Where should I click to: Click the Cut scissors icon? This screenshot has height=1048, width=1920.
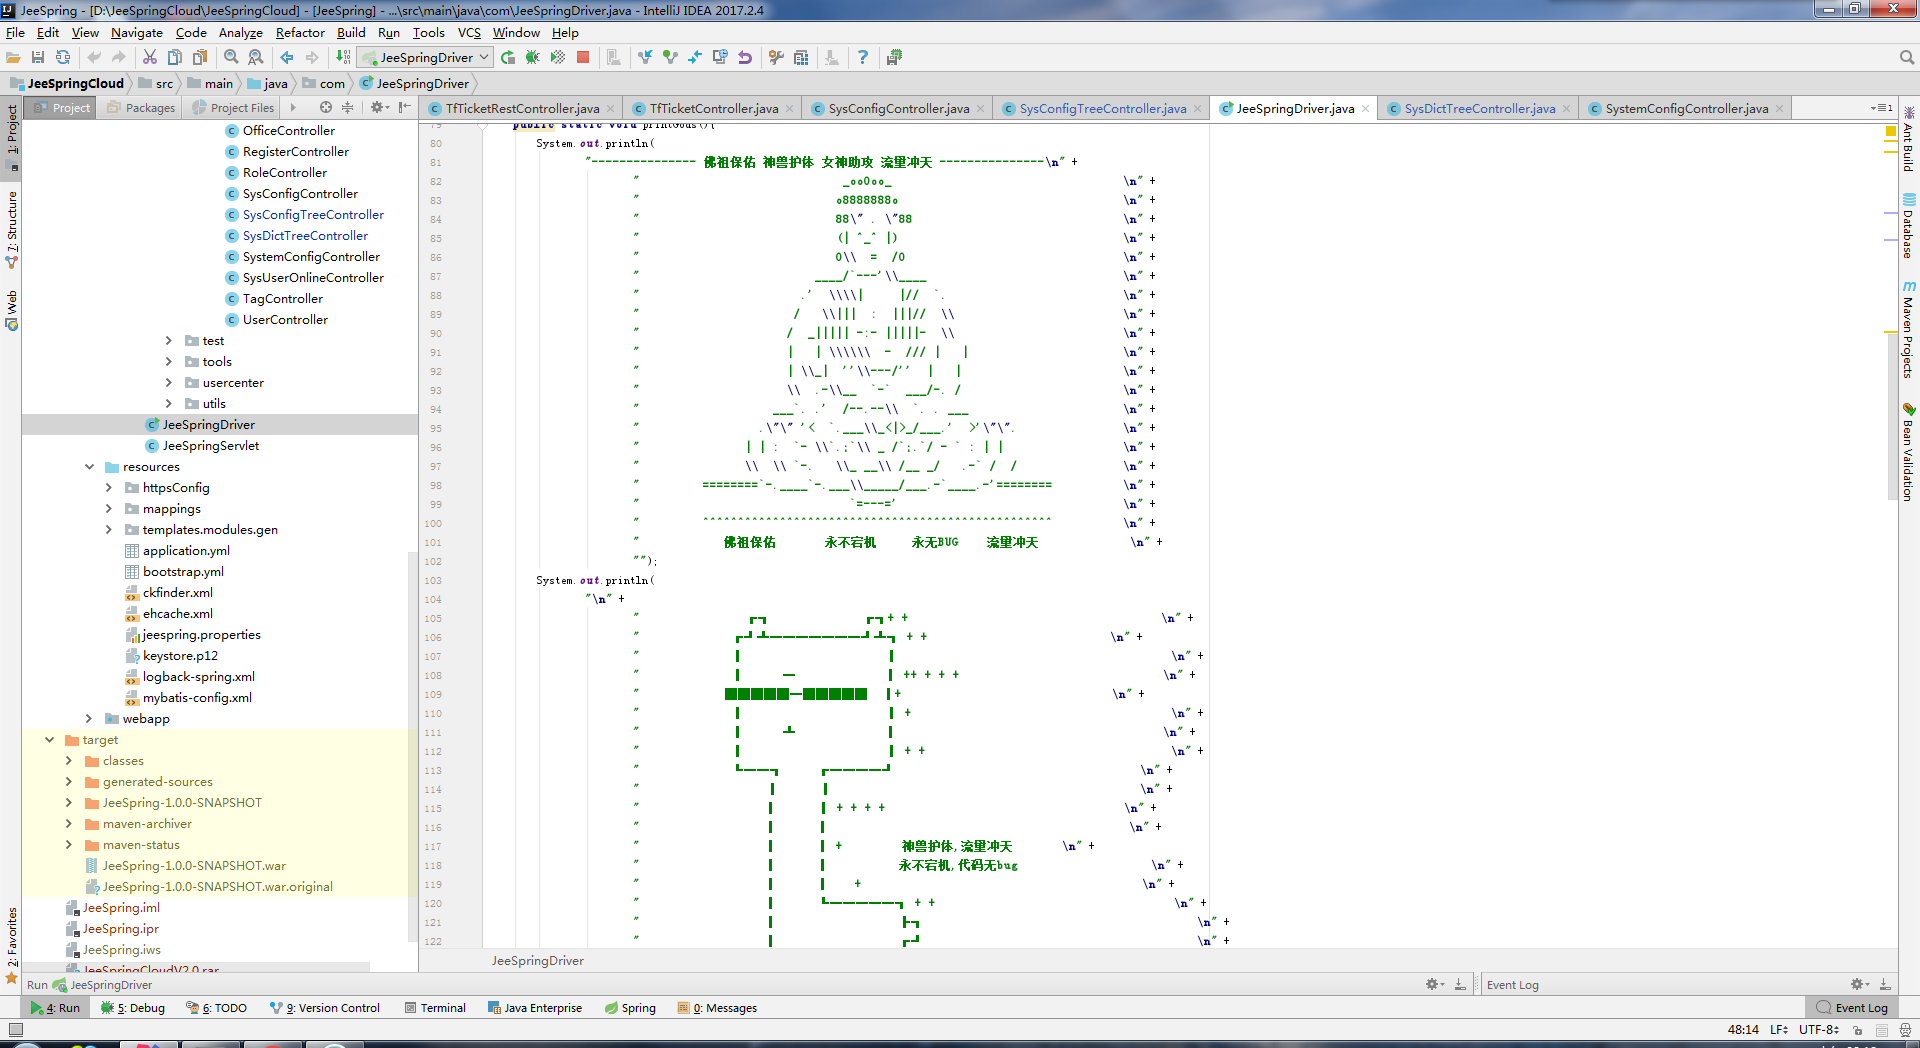(x=149, y=58)
